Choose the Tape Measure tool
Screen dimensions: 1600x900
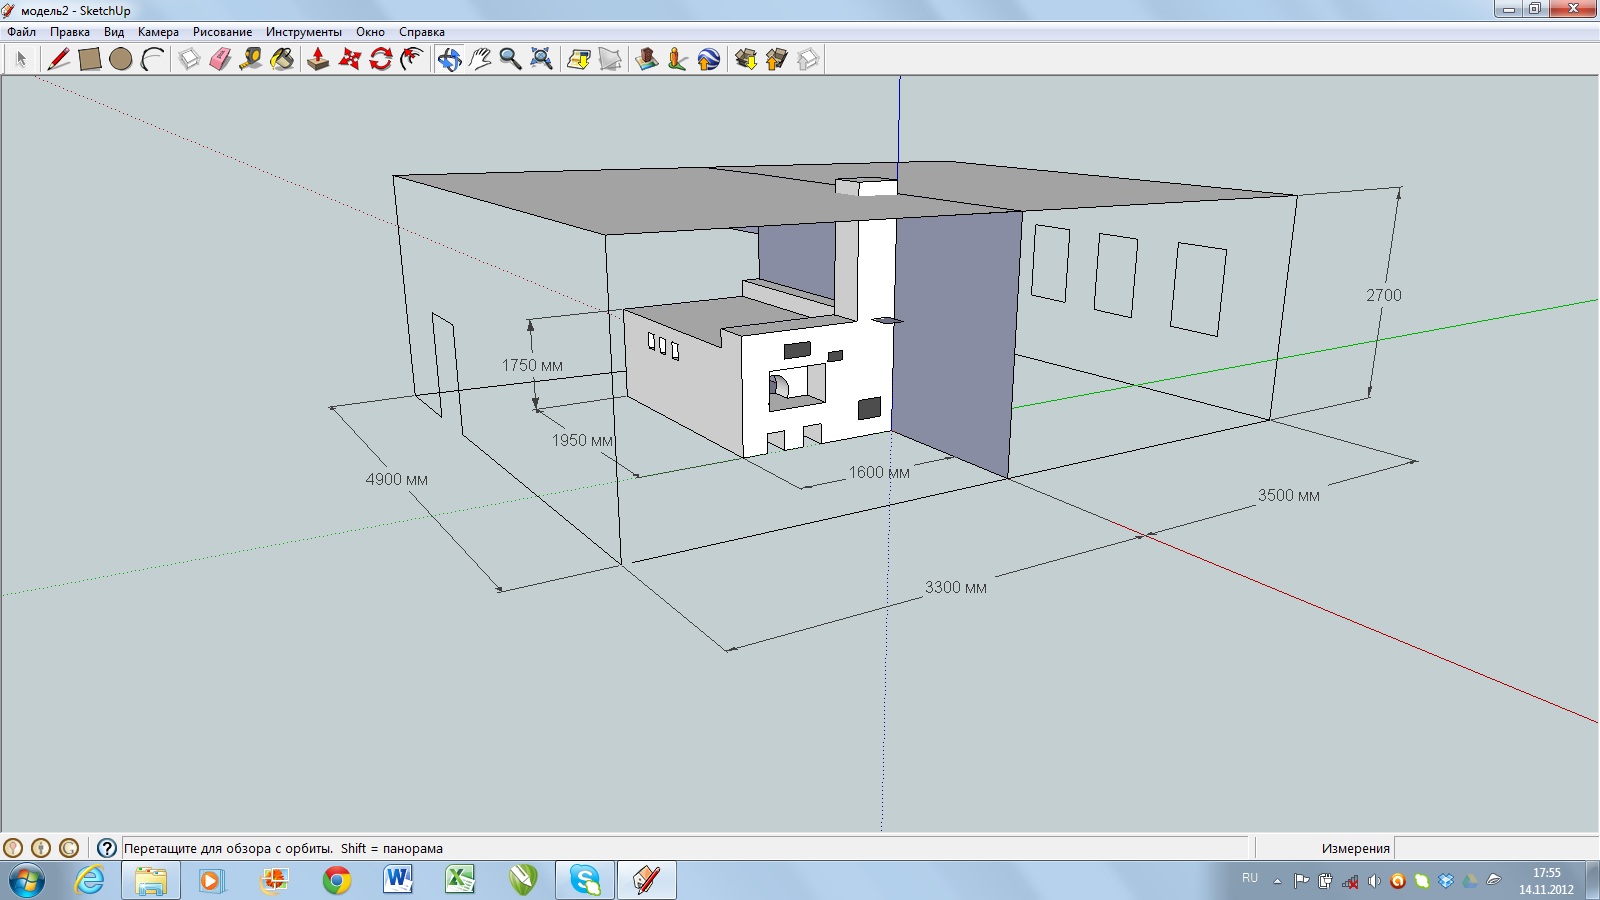coord(251,59)
